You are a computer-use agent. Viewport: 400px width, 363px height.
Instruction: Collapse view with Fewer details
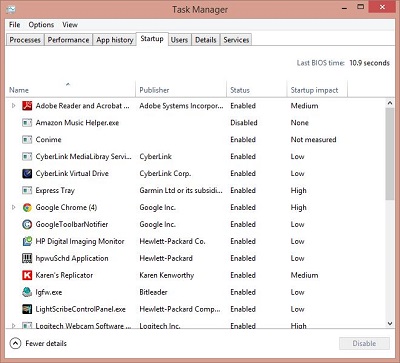point(38,343)
